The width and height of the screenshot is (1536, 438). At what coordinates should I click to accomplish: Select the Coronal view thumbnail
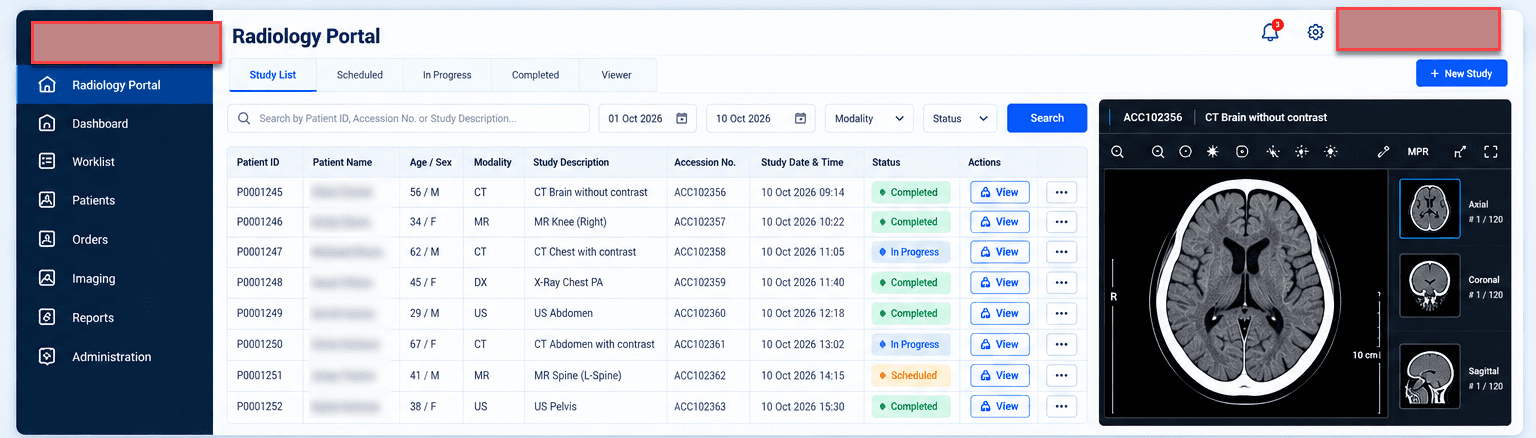(x=1430, y=284)
